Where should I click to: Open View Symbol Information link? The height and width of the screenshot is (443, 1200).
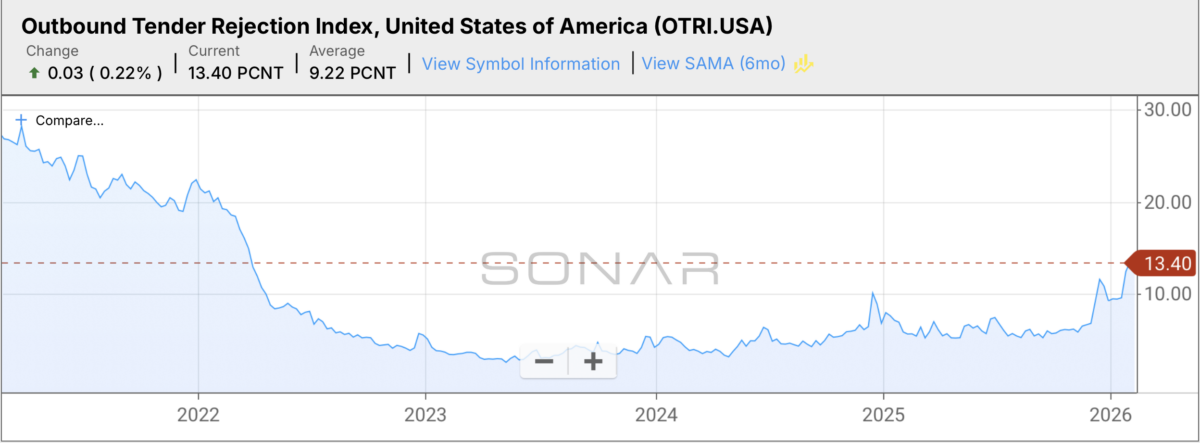pos(521,64)
